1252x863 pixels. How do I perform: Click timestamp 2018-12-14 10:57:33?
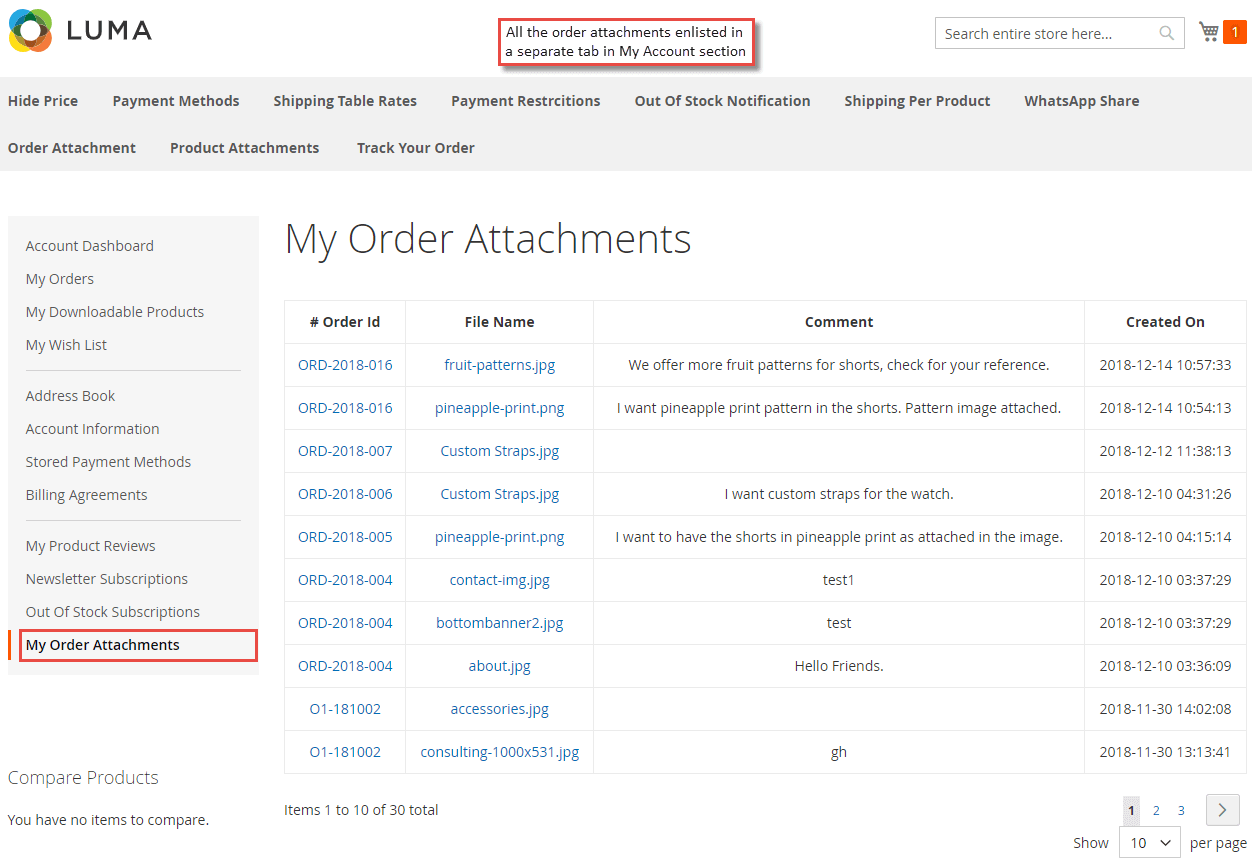click(1165, 365)
